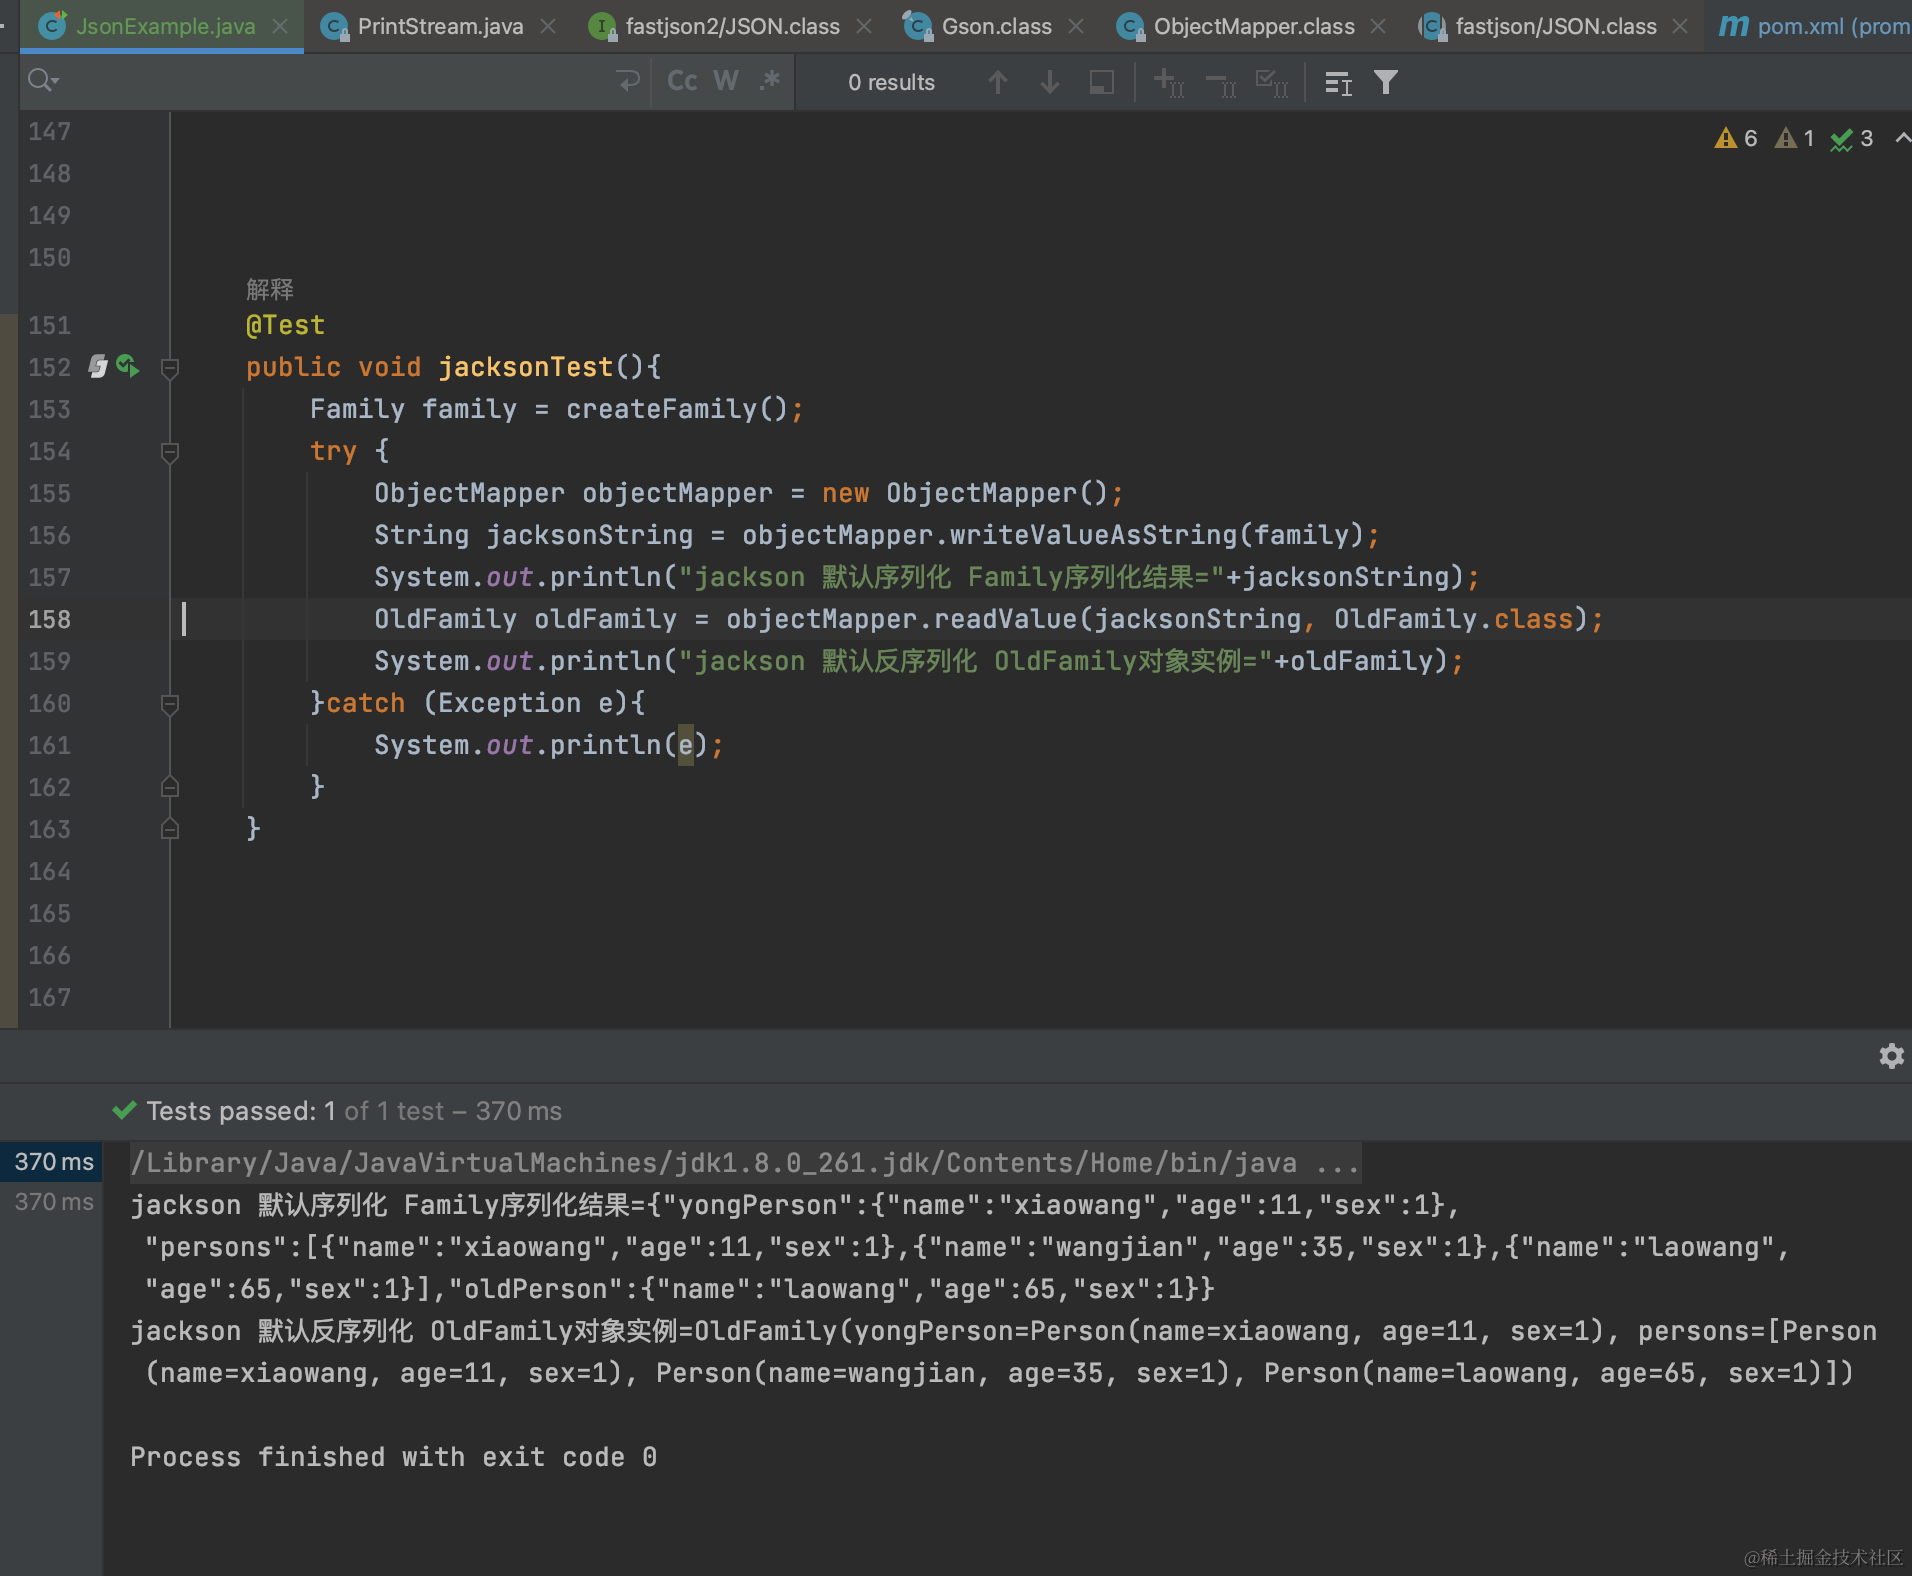Select all occurrences icon

(x=1272, y=83)
